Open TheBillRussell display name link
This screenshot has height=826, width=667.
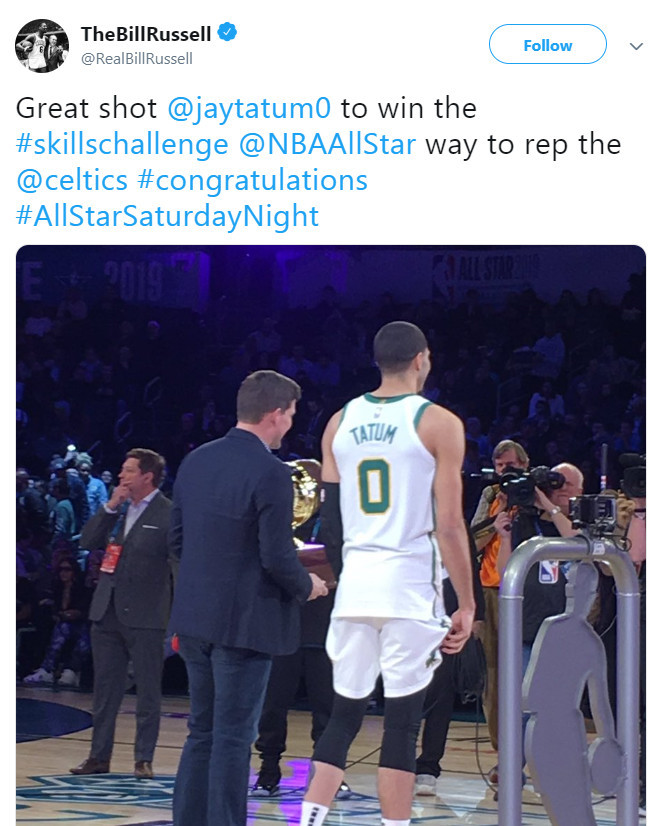coord(146,34)
